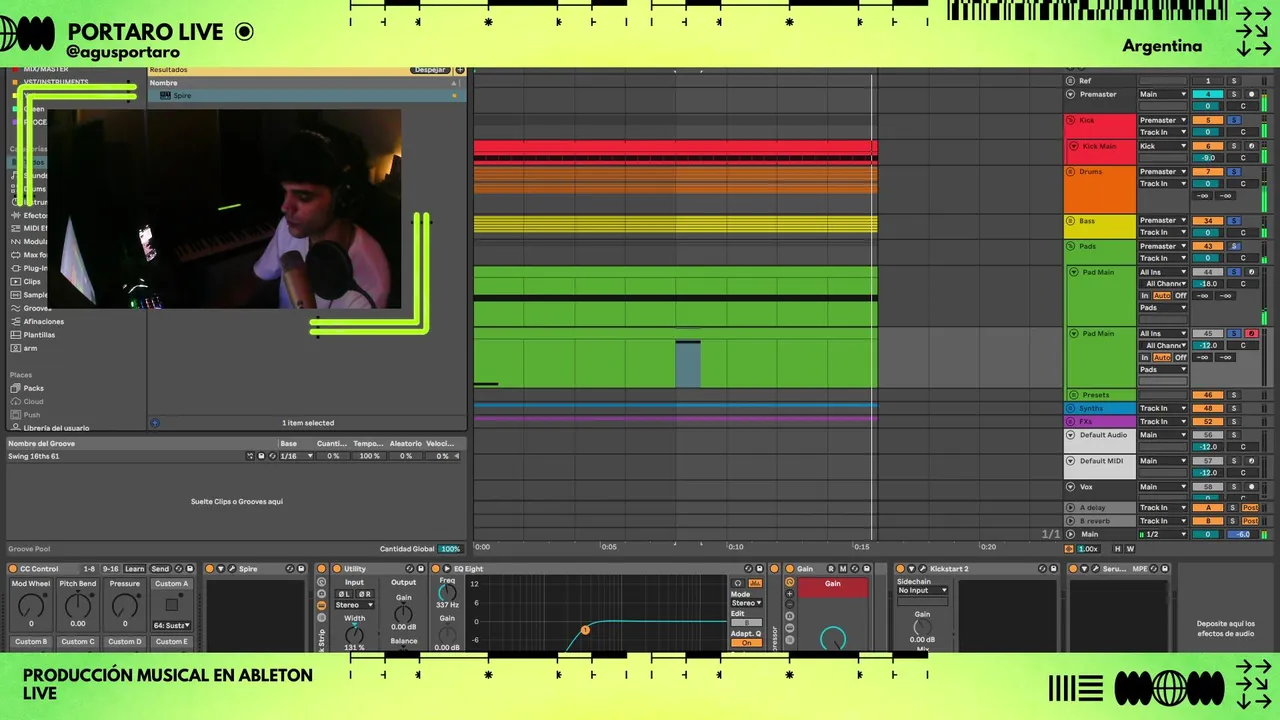Unfold the Drums group
The image size is (1280, 720).
point(1070,172)
